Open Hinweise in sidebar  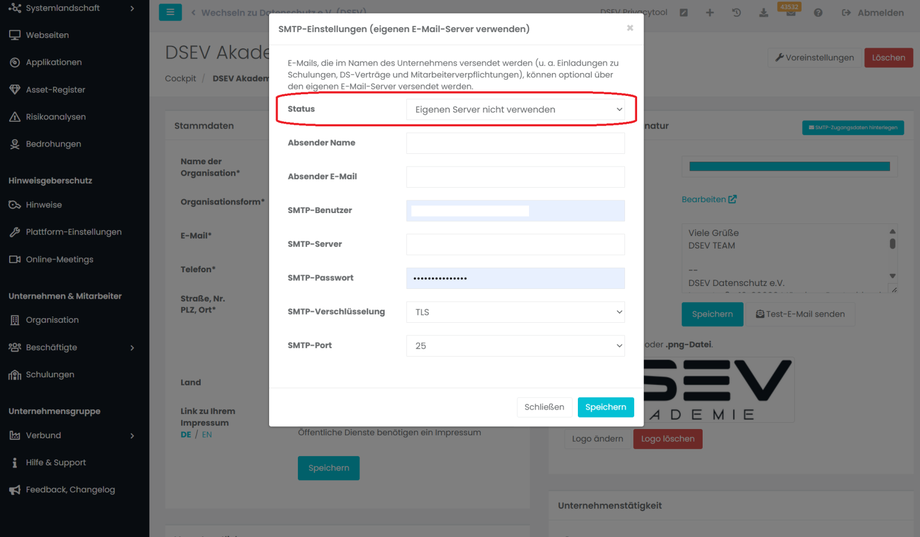(x=43, y=205)
